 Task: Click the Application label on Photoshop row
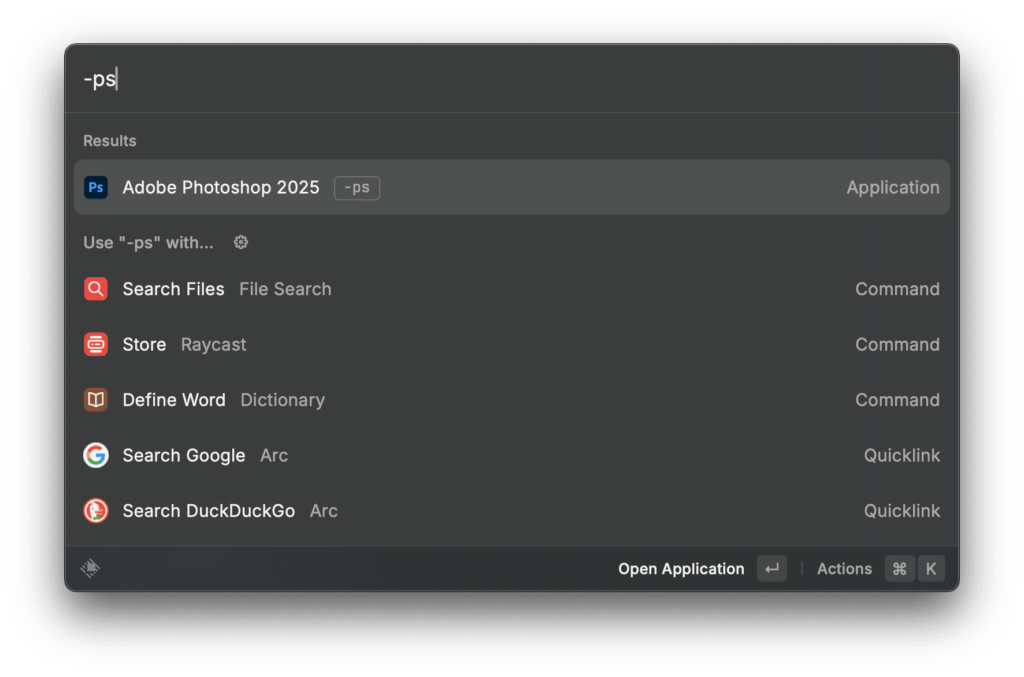click(893, 187)
